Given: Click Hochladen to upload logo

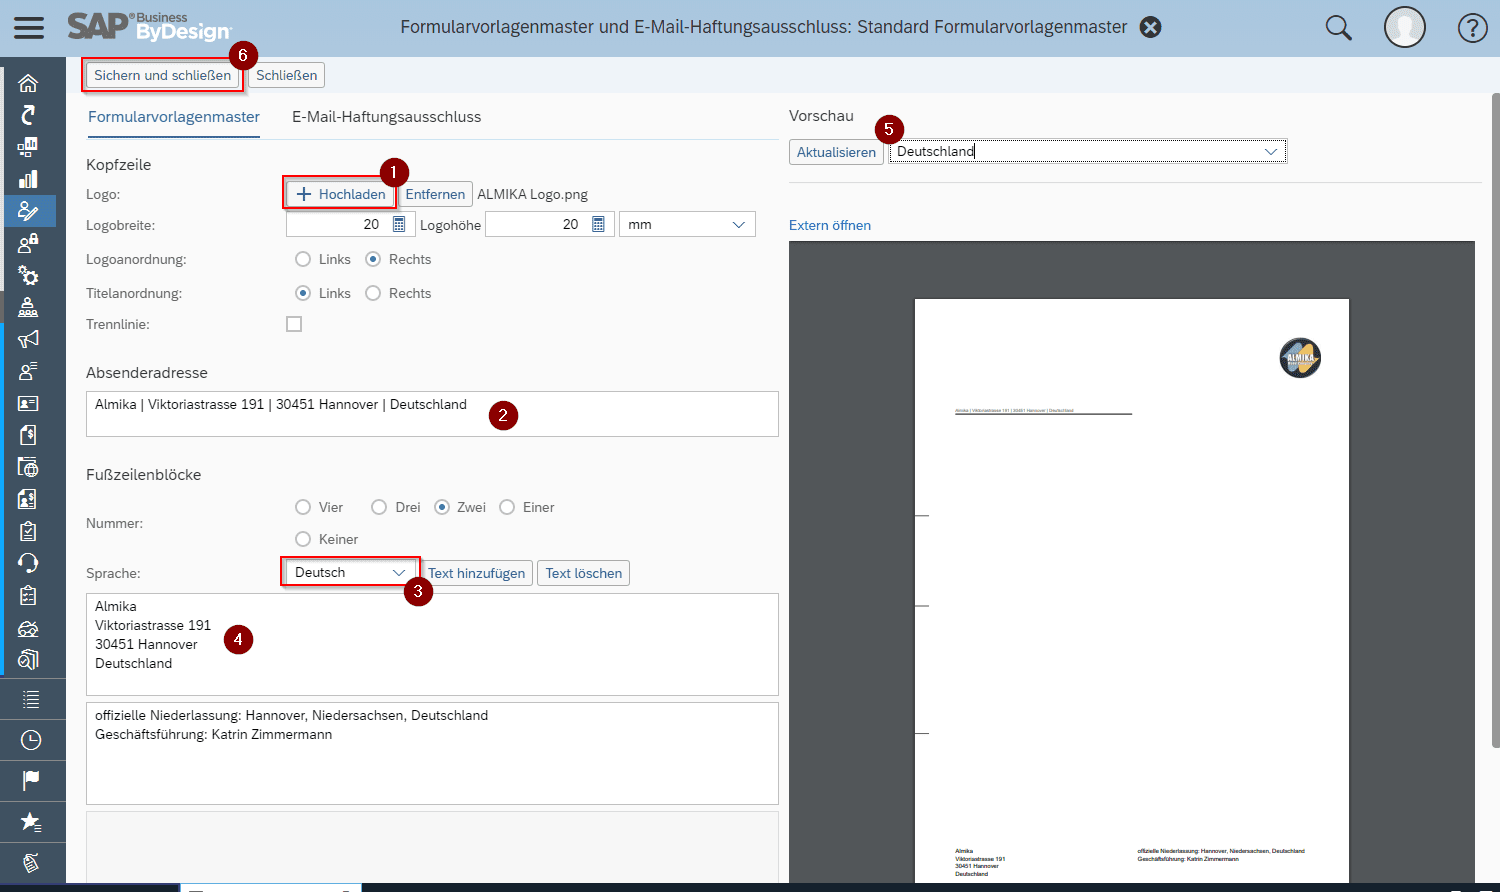Looking at the screenshot, I should pos(341,194).
